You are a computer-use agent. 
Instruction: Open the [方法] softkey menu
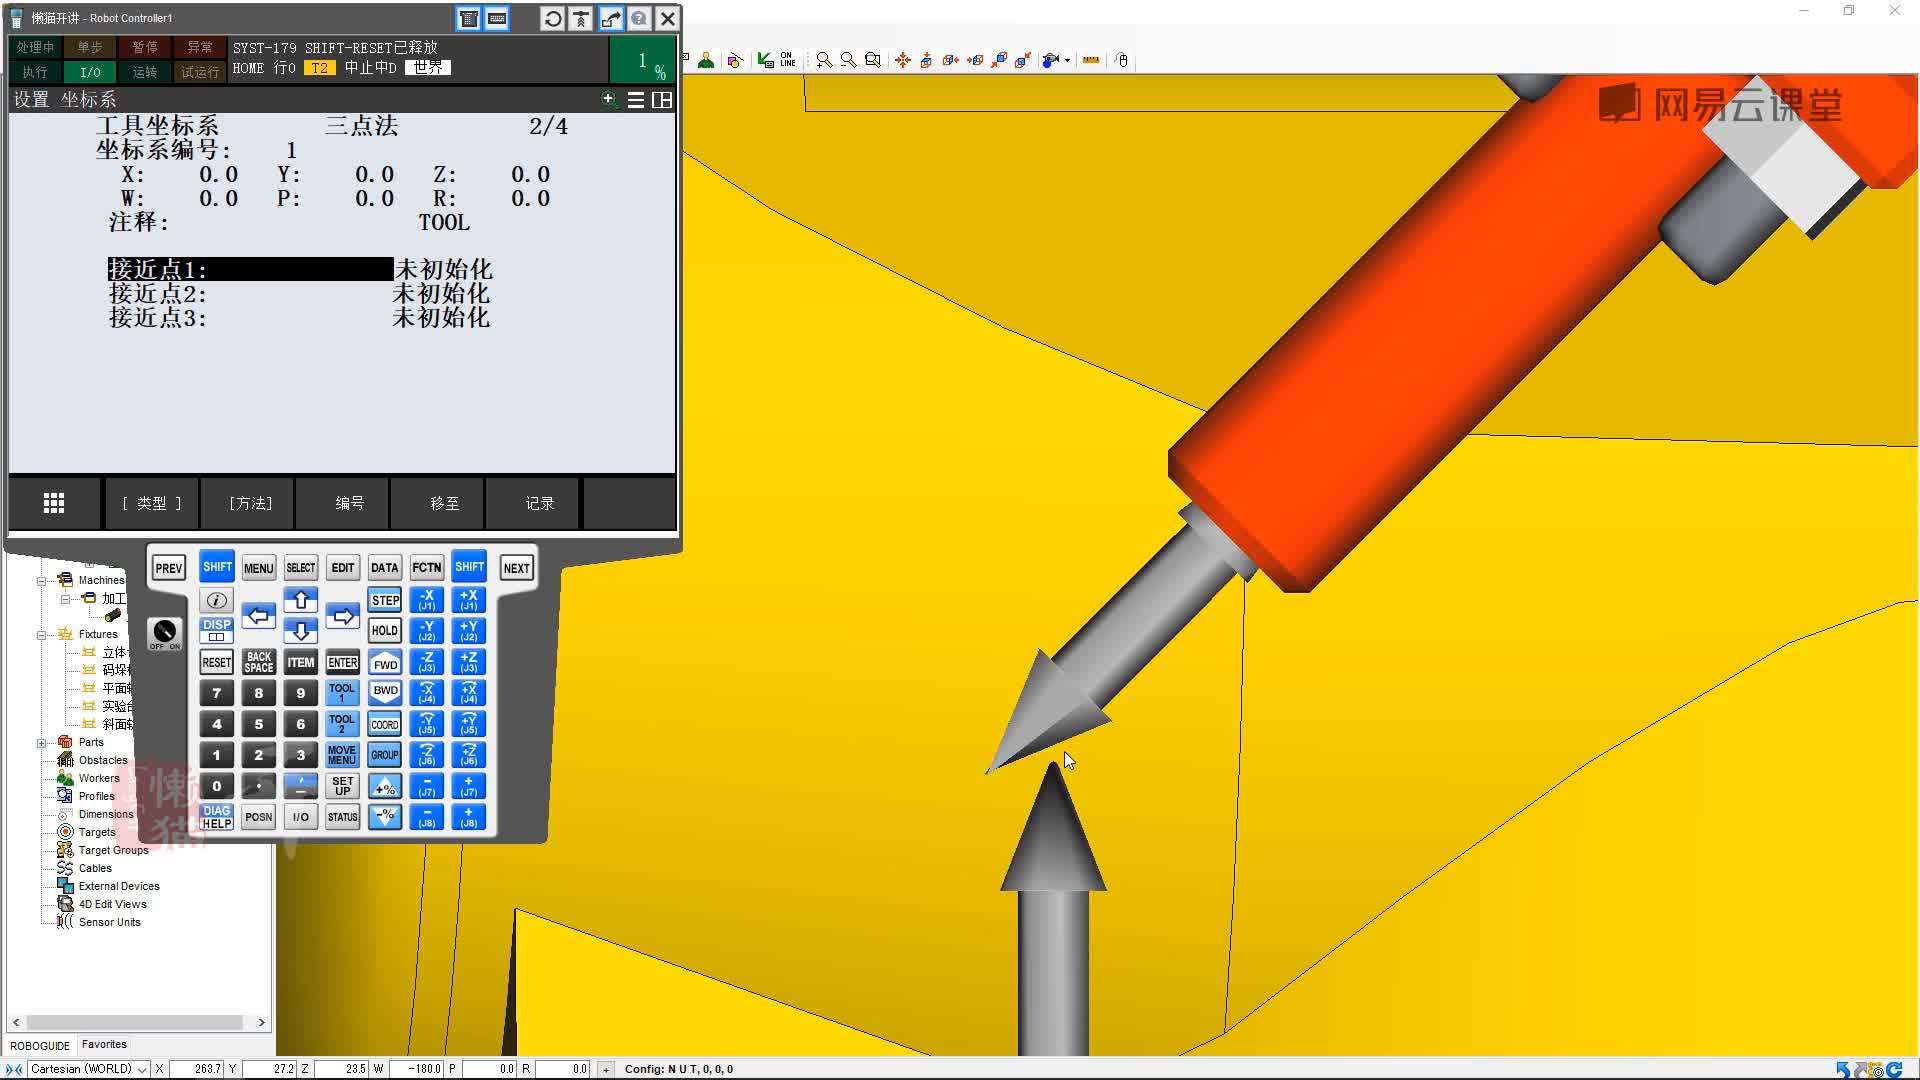250,503
